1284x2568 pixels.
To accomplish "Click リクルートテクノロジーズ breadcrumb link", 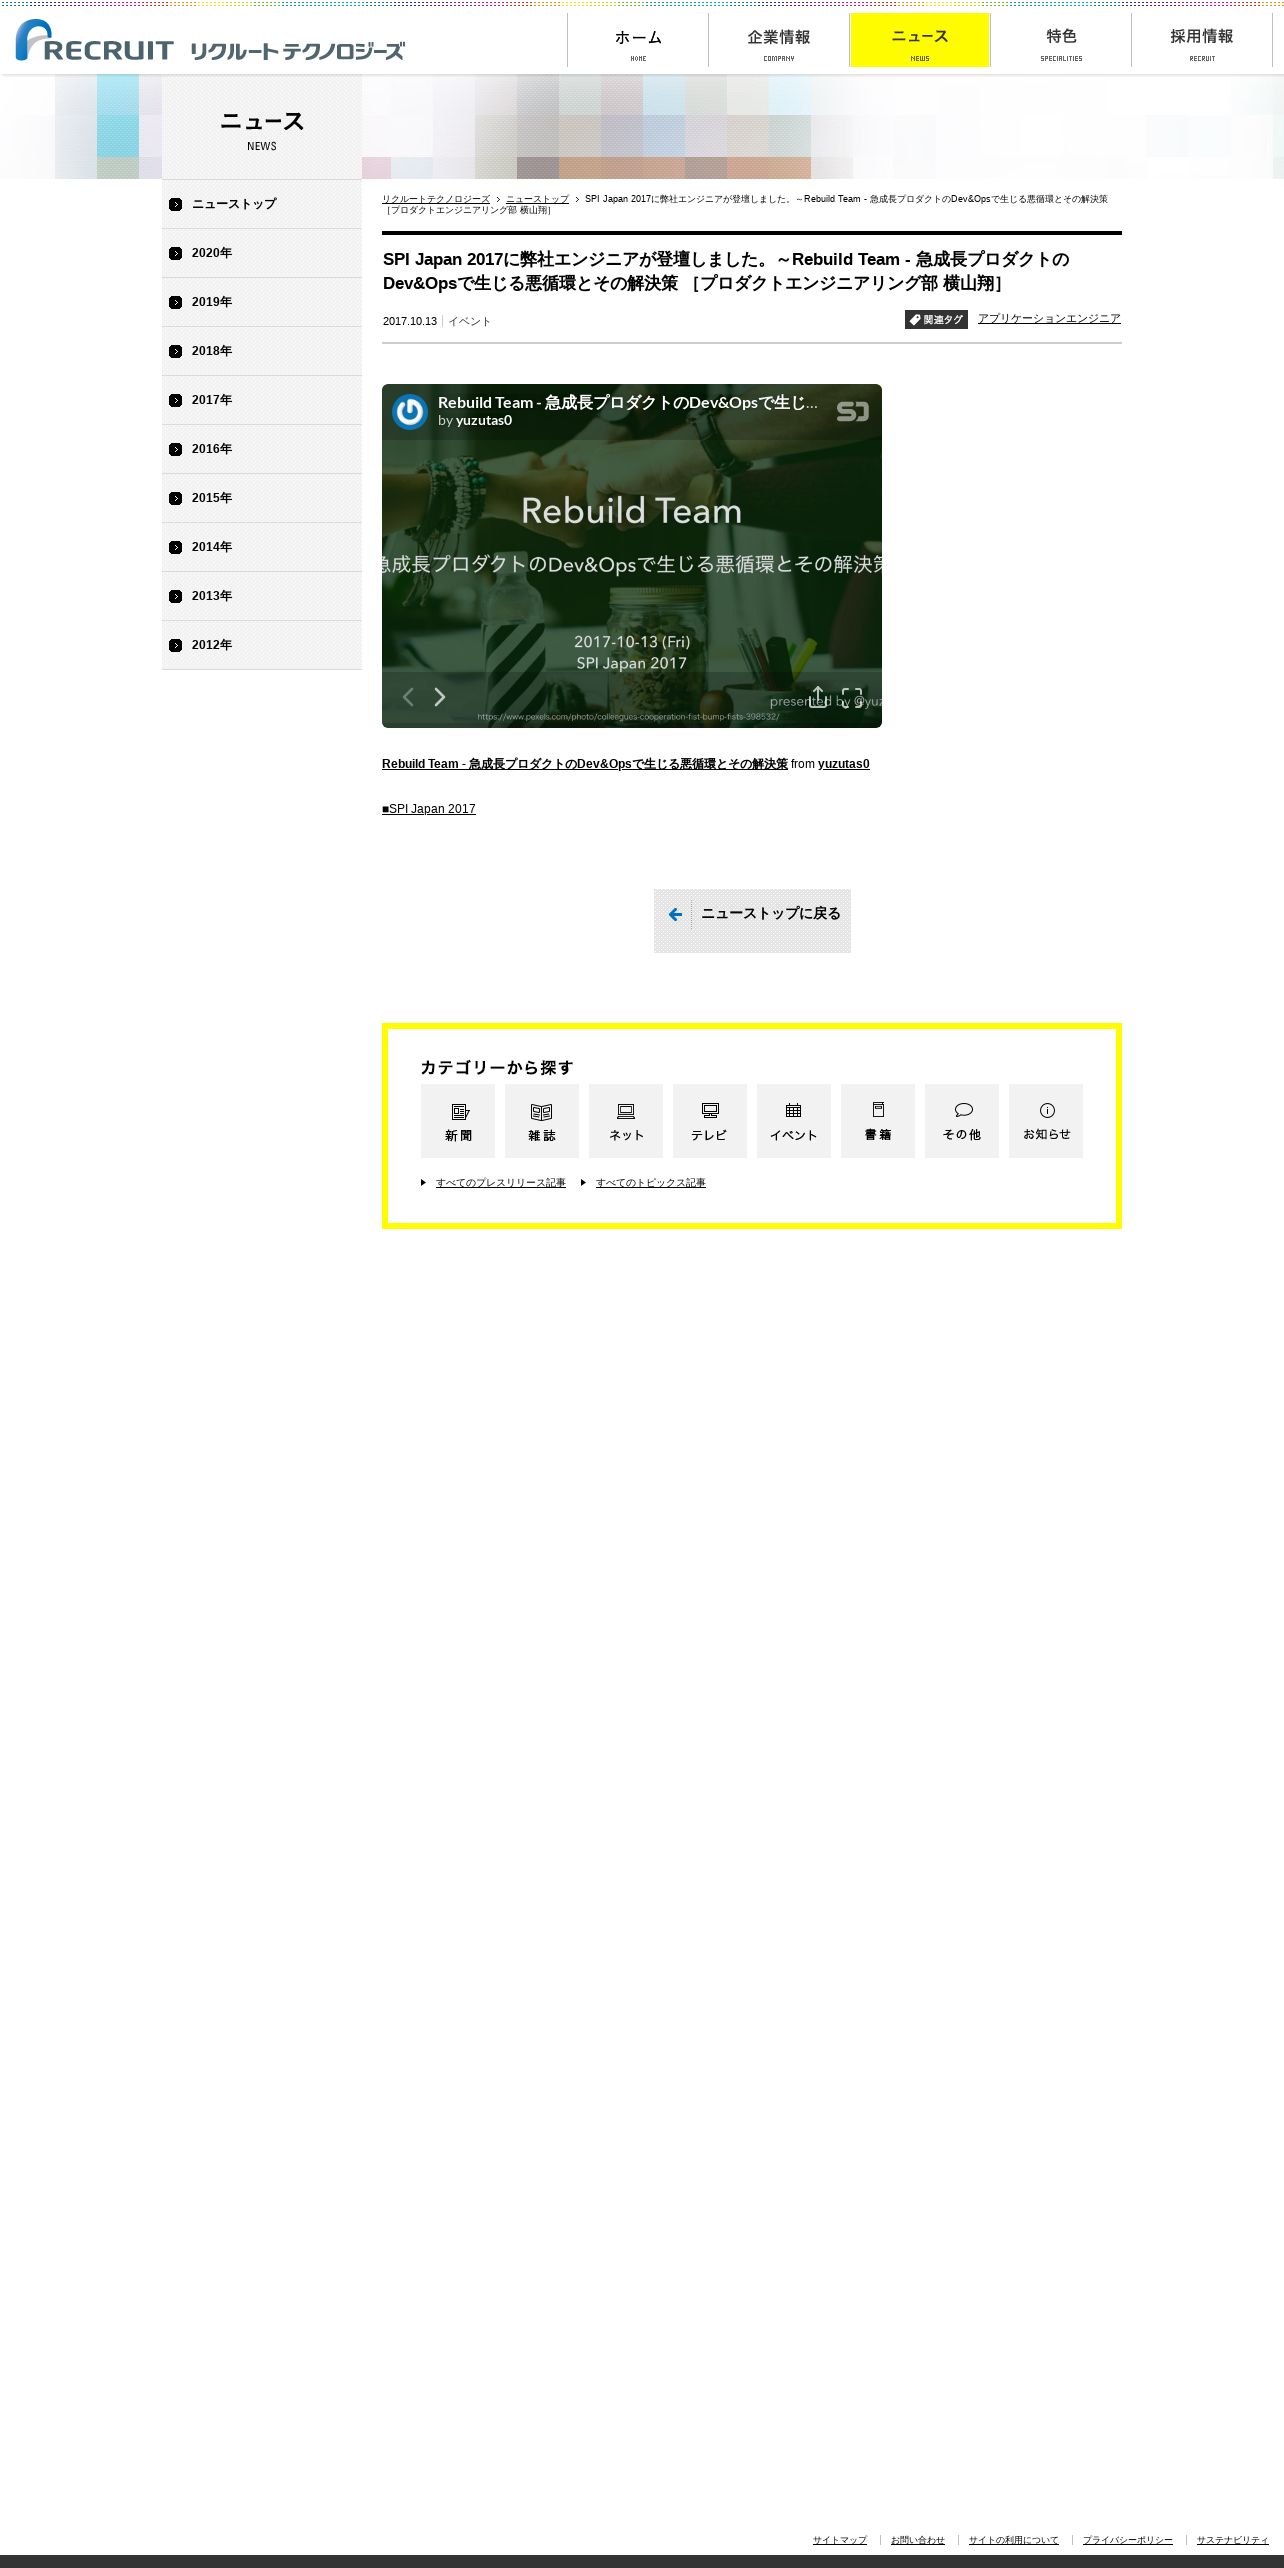I will pyautogui.click(x=436, y=199).
